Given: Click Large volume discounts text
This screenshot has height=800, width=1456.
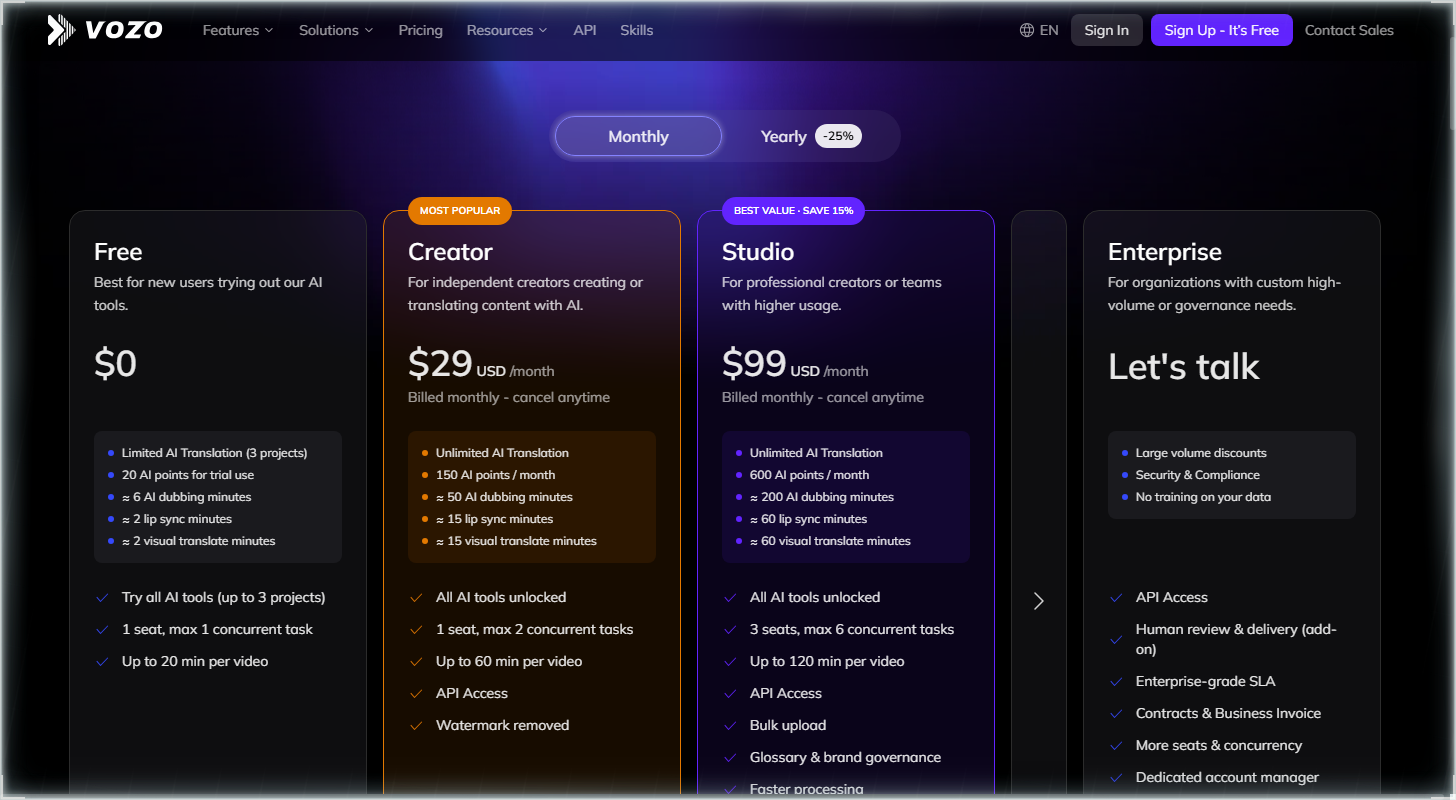Looking at the screenshot, I should [x=1201, y=453].
